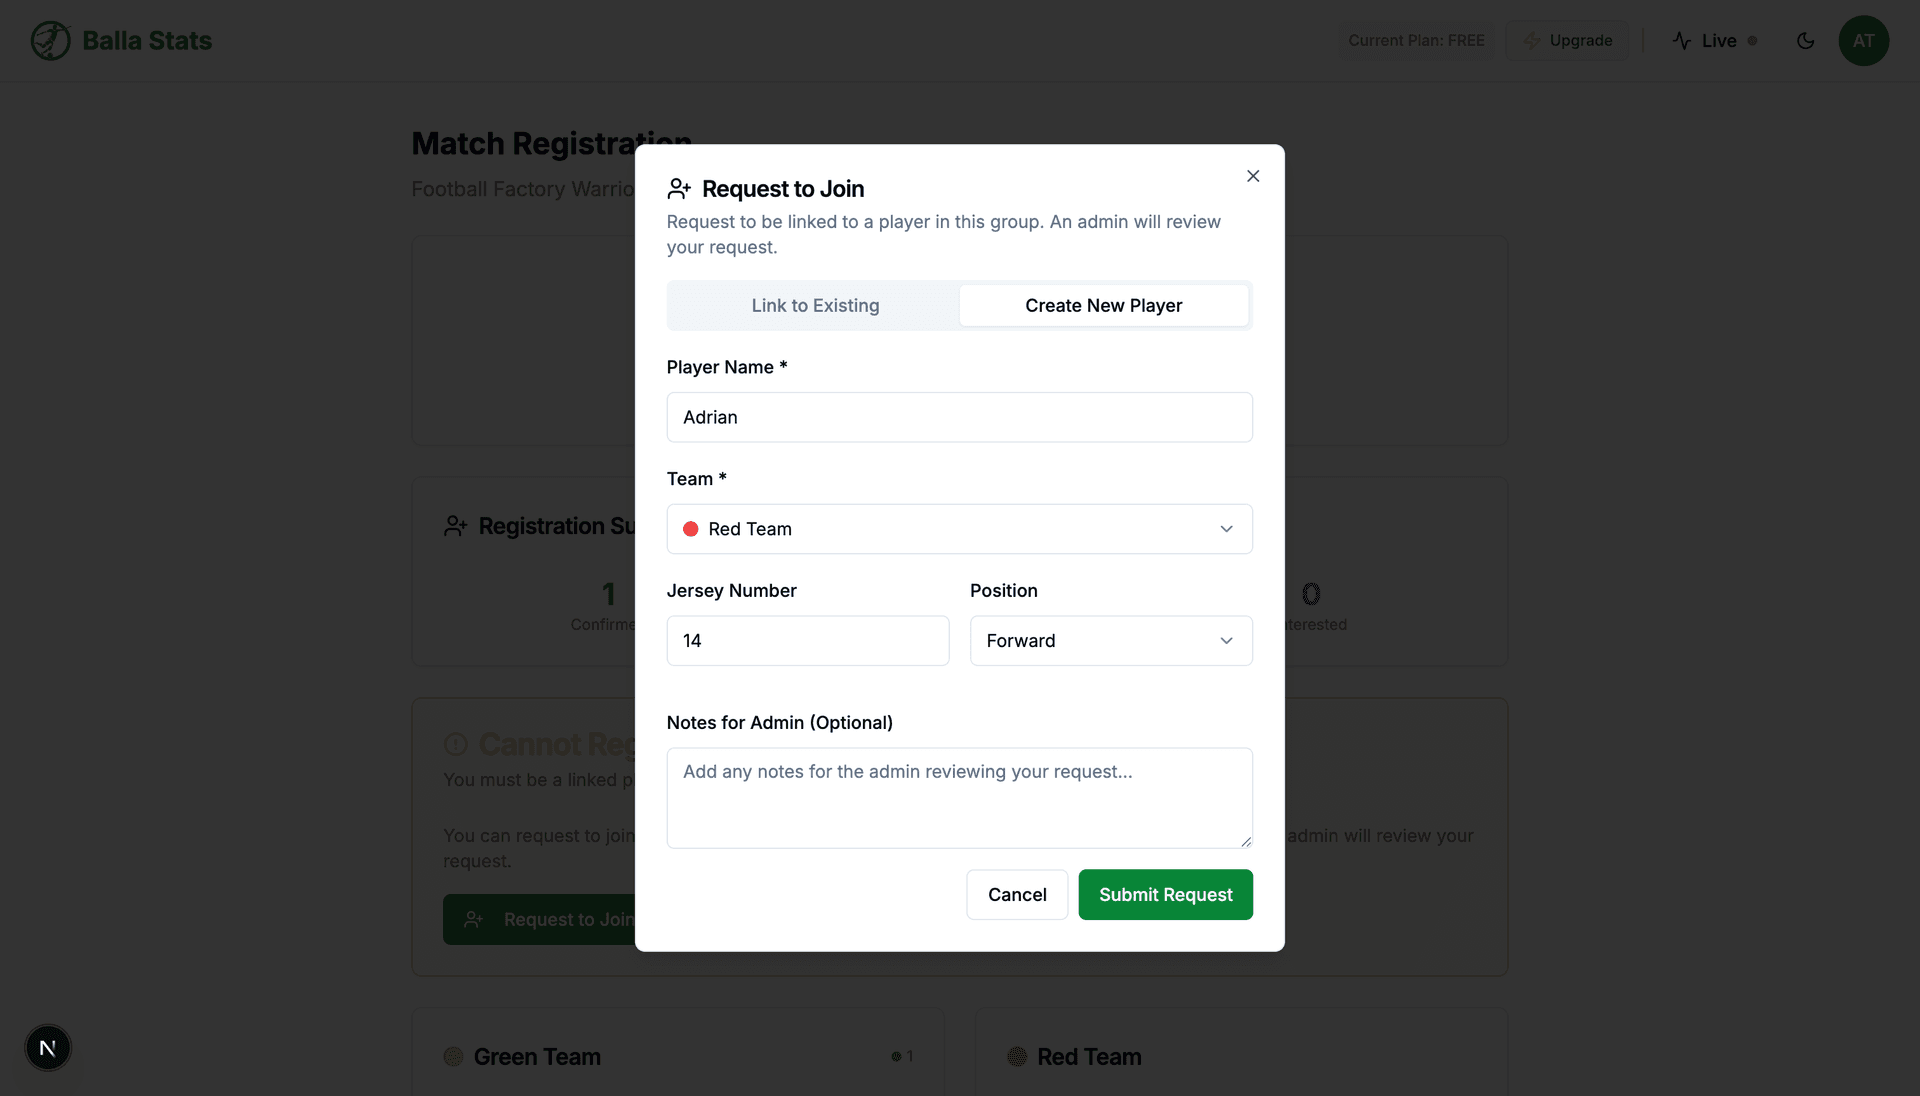Click the red team color dot

690,529
